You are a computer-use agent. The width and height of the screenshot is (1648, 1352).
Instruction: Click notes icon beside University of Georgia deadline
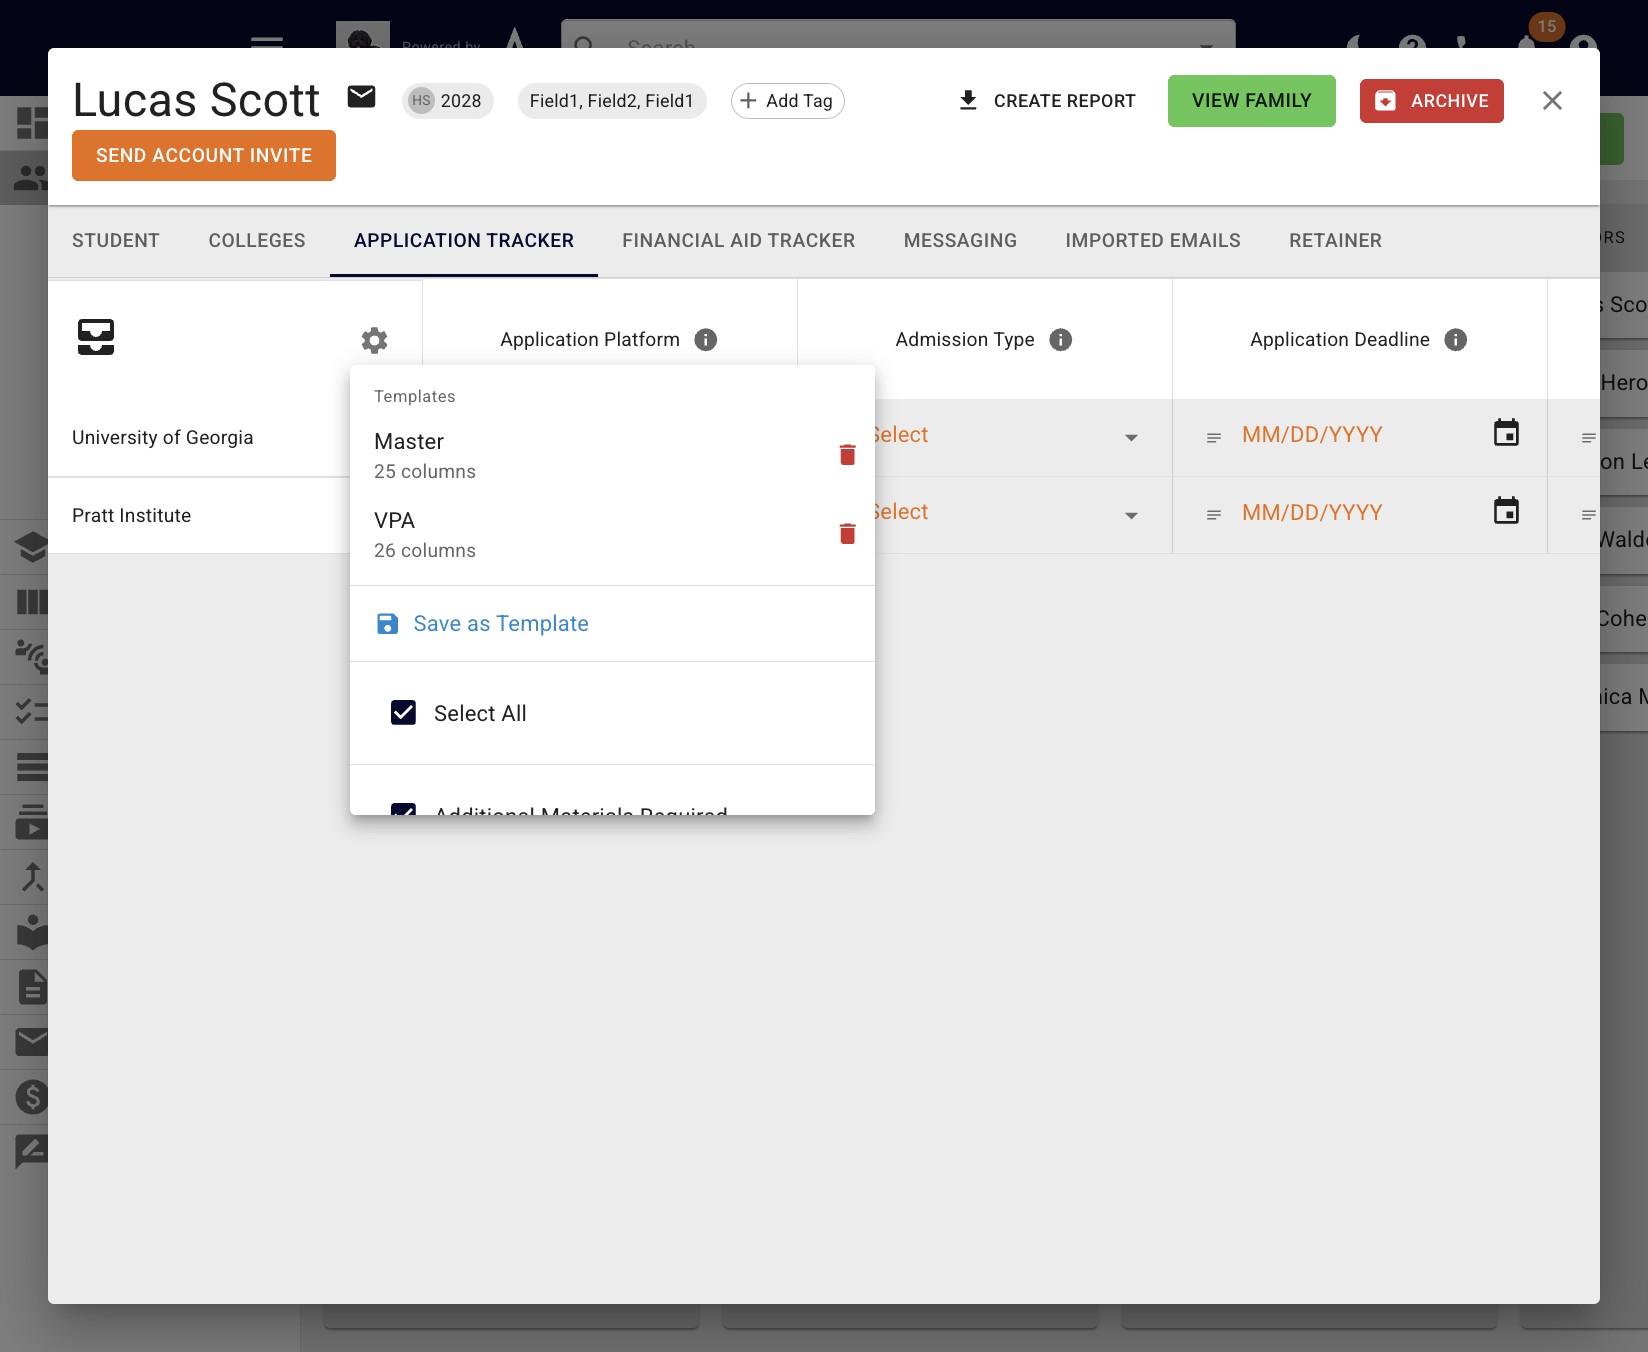1214,438
